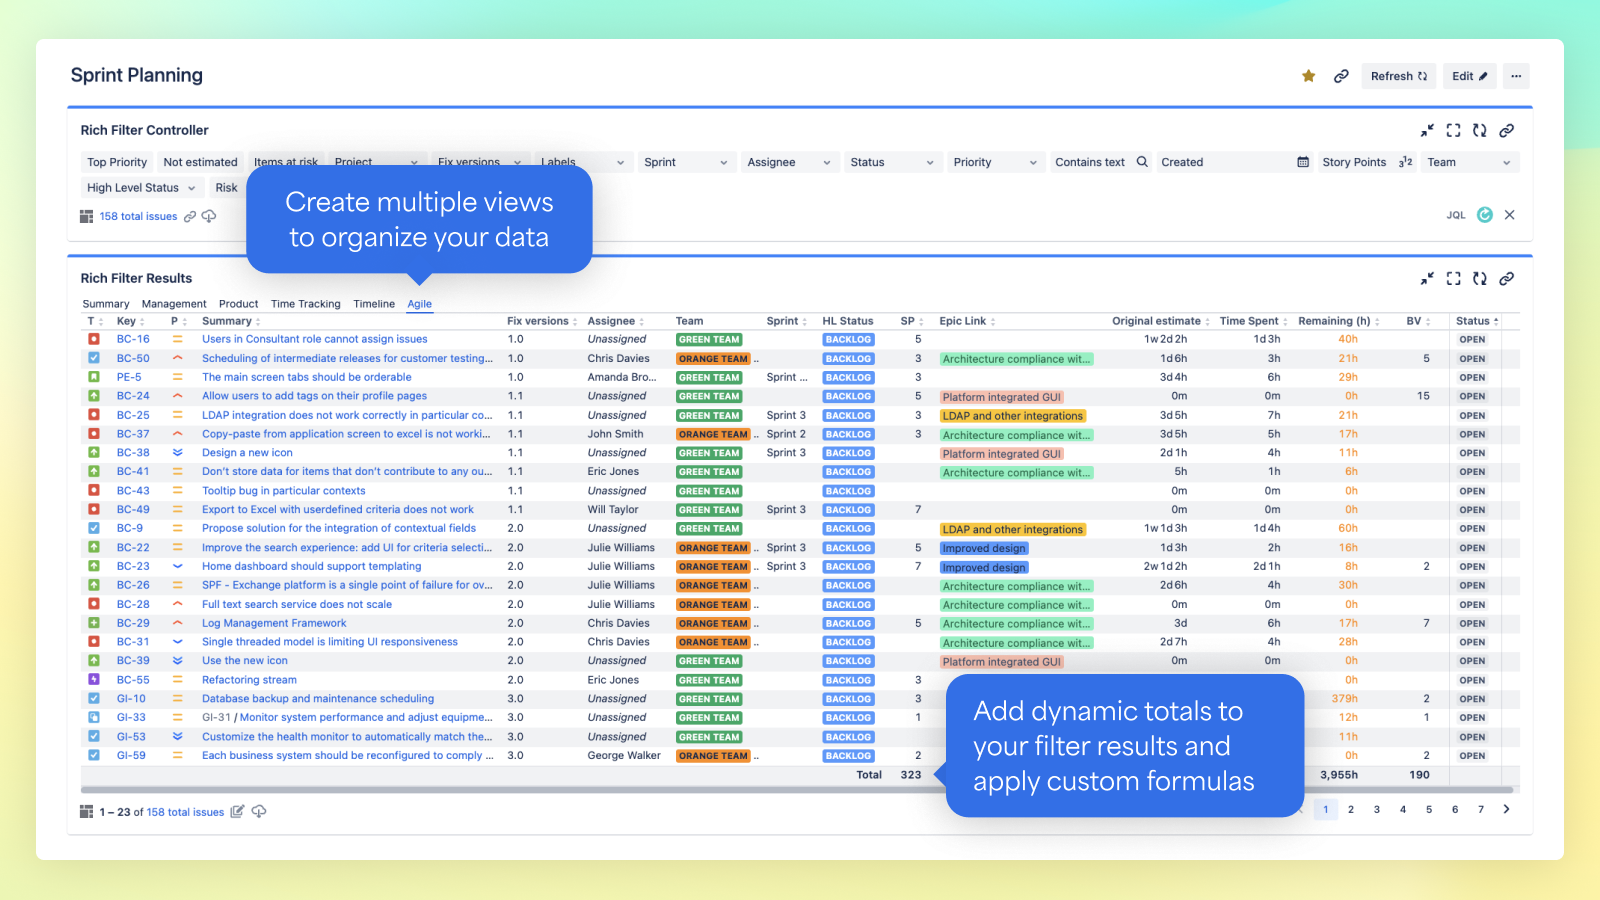Open the Priority filter dropdown
The height and width of the screenshot is (900, 1600).
[x=995, y=162]
